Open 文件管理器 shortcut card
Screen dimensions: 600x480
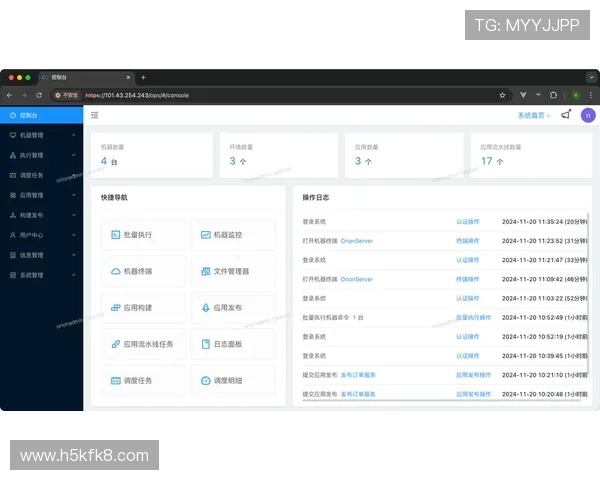tap(233, 271)
